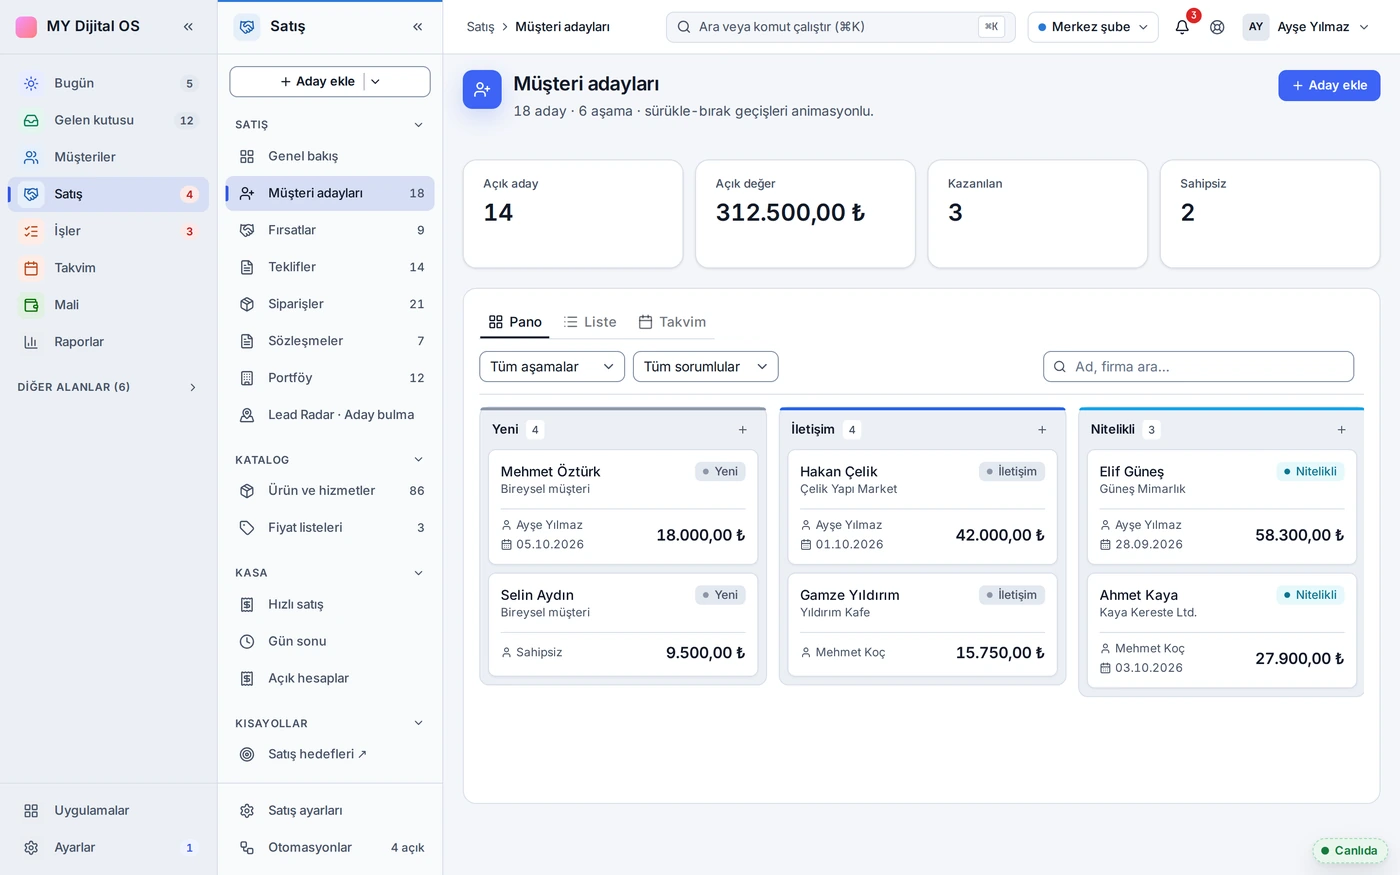Open Fırsatlar in sales menu
The image size is (1400, 875).
[x=330, y=230]
